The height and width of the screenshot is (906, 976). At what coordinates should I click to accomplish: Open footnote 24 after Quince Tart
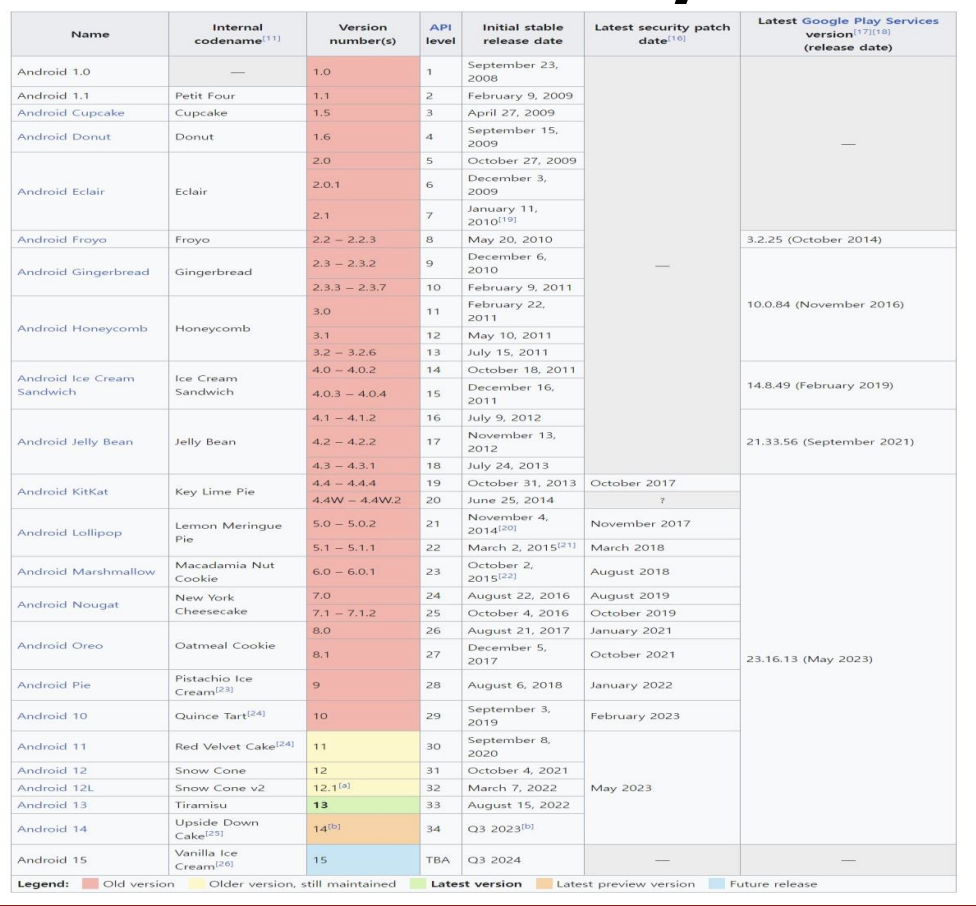click(256, 713)
